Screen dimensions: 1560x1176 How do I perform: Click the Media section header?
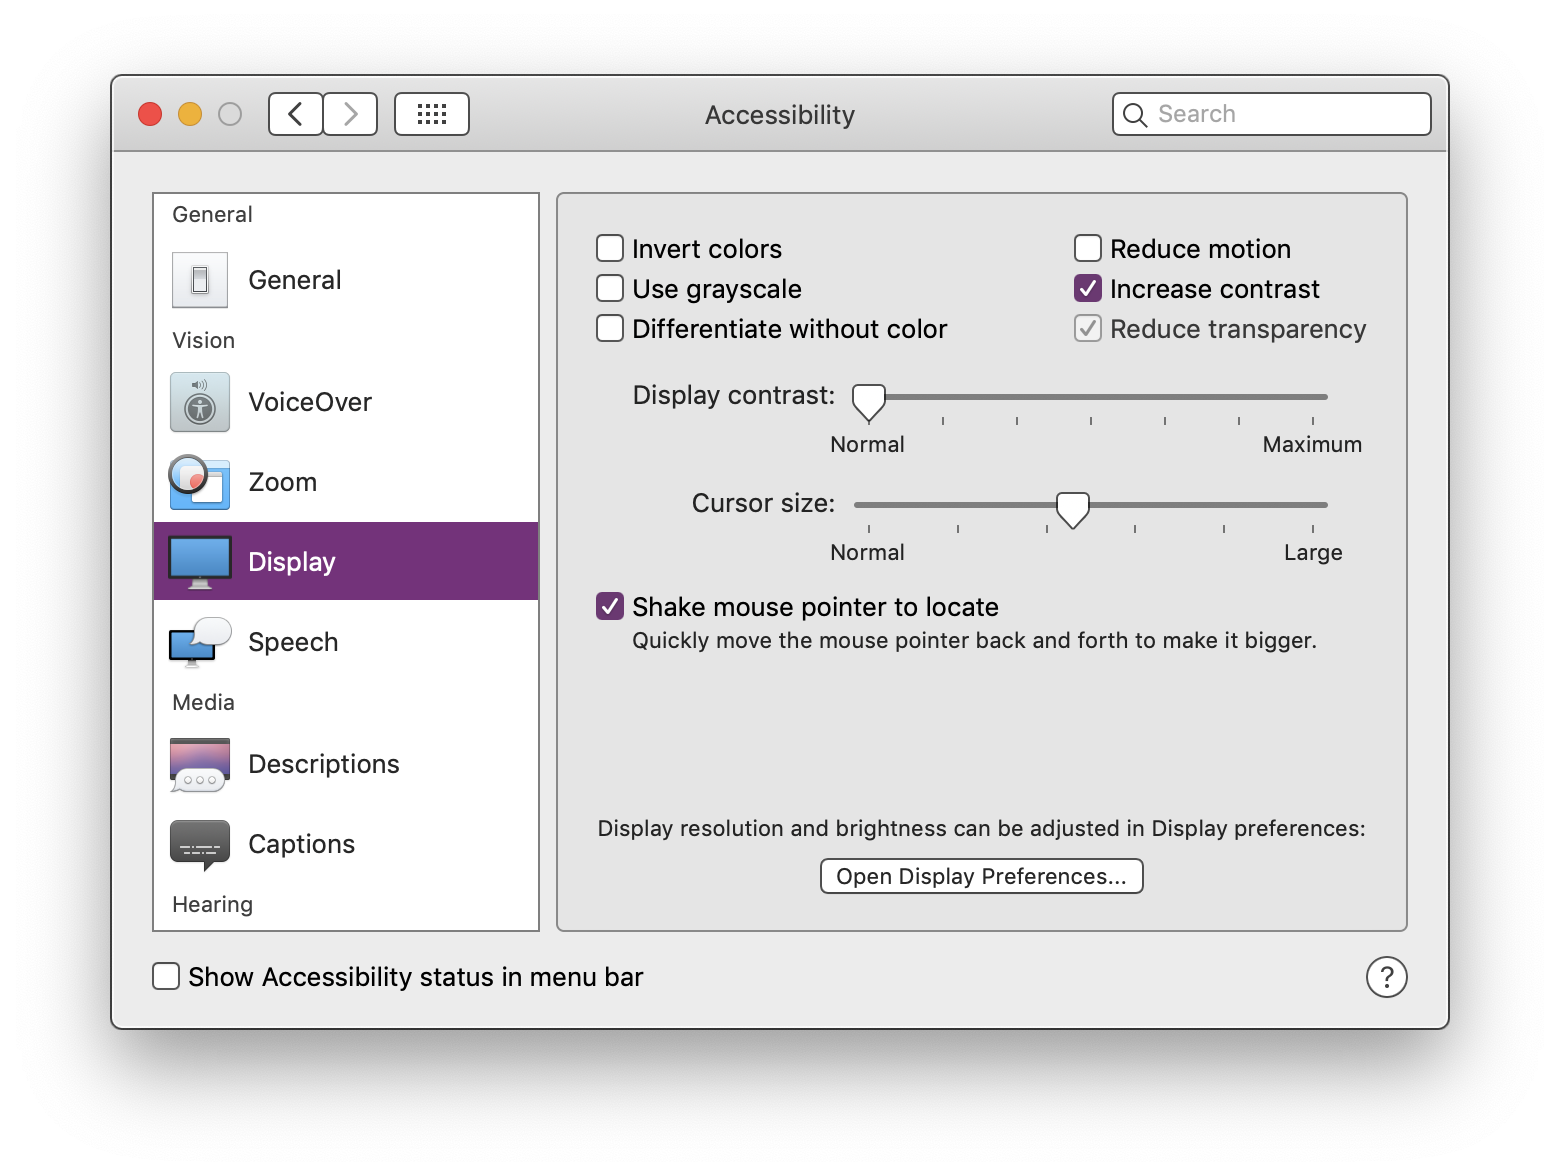tap(204, 702)
